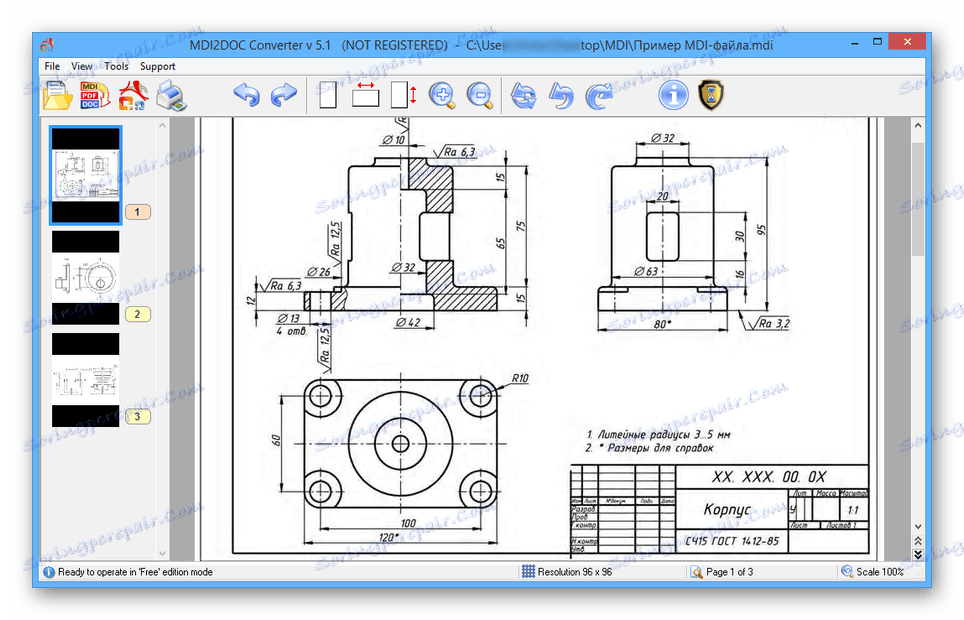Zoom out with the minus magnifier
This screenshot has width=964, height=620.
(480, 95)
